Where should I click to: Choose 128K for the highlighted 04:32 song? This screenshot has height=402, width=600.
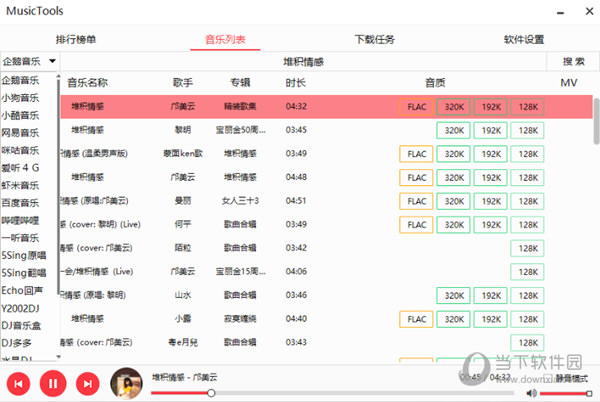click(527, 107)
